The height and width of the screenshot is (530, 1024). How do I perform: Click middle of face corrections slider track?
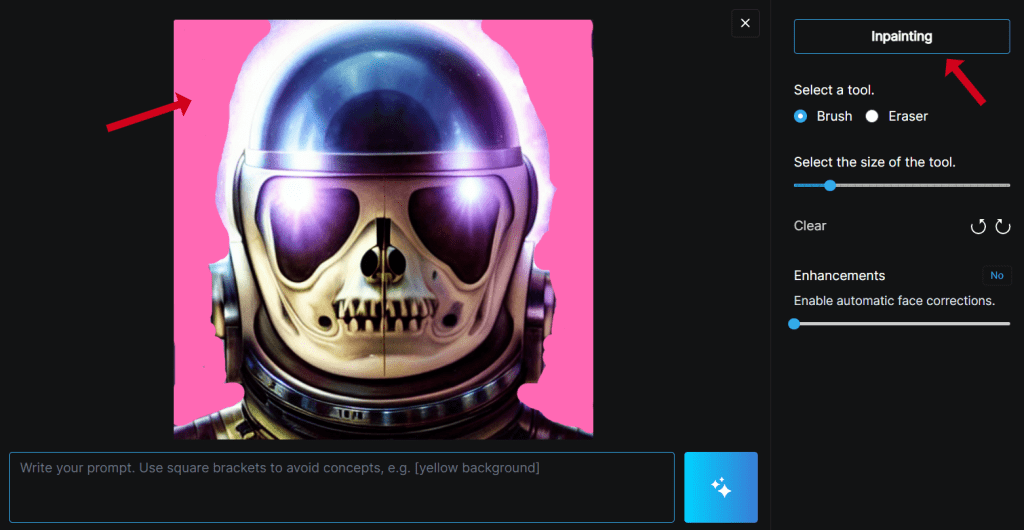[902, 324]
